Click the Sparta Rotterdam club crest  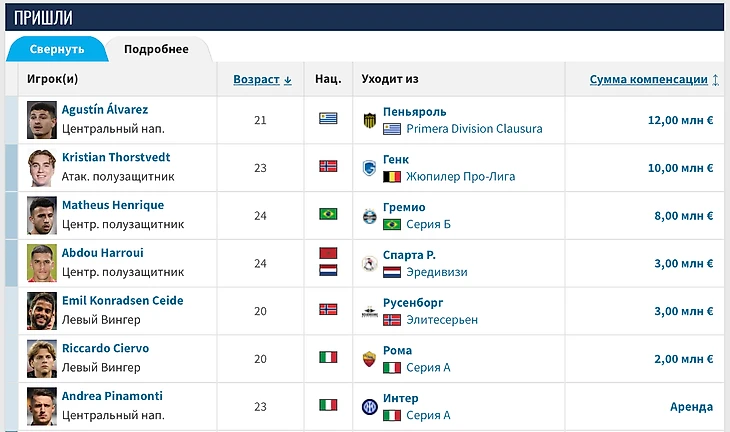(369, 264)
